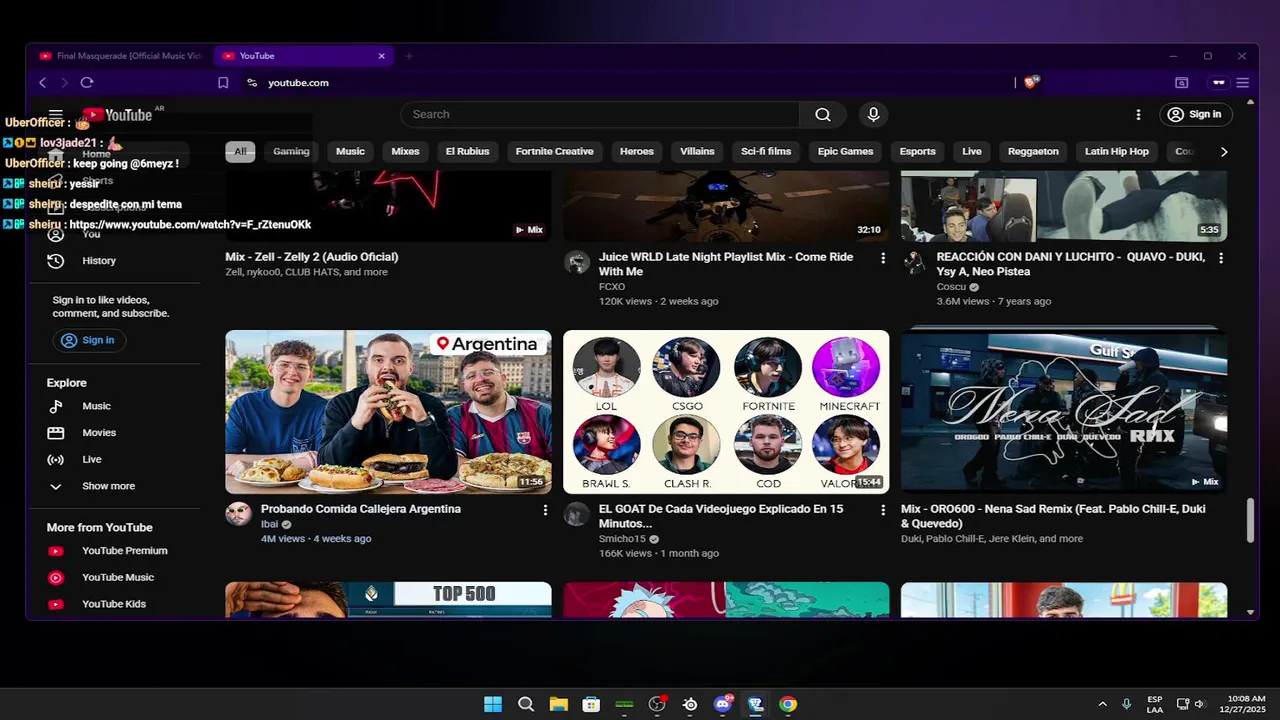The image size is (1280, 720).
Task: Reload the page in the browser
Action: (87, 83)
